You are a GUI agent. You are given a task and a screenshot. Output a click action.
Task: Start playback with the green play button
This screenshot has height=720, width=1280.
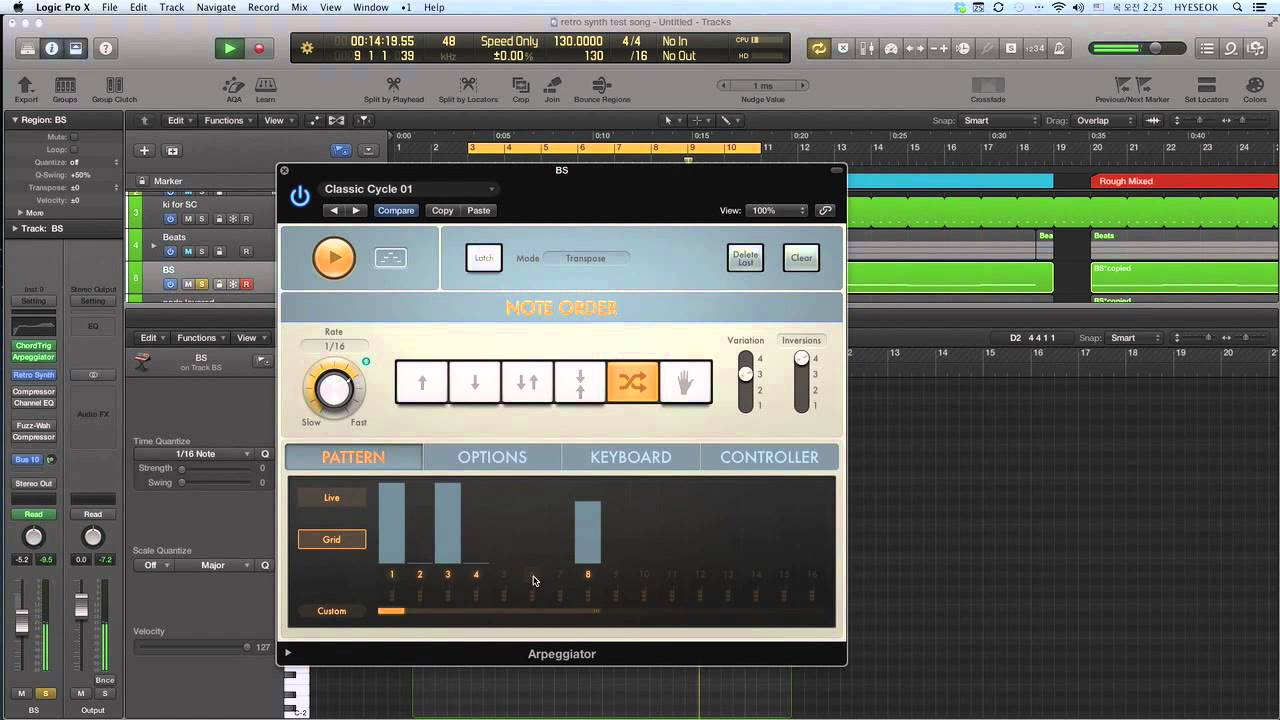click(229, 48)
